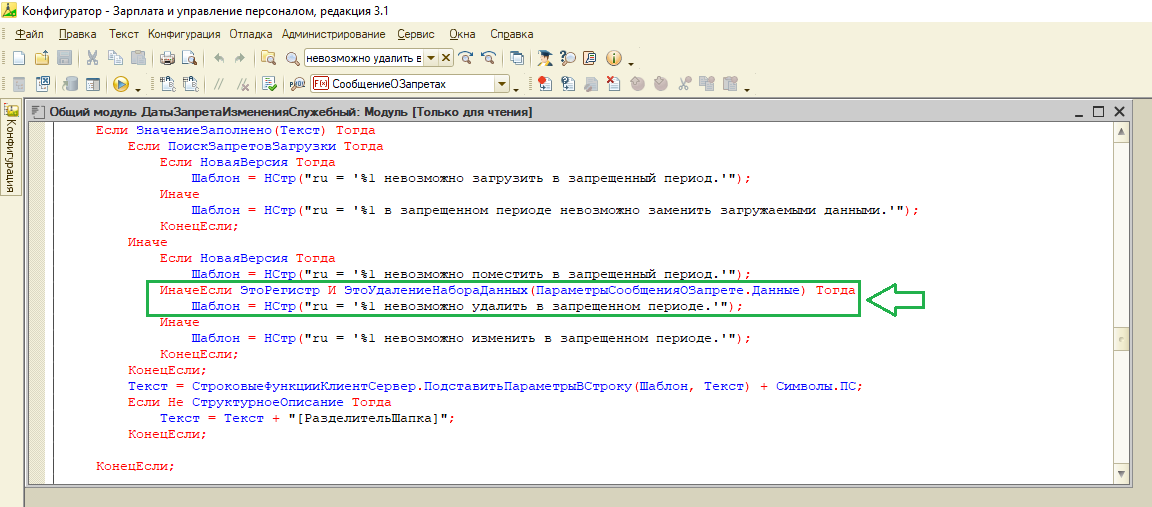Image resolution: width=1152 pixels, height=507 pixels.
Task: Click the Print icon in the toolbar
Action: [x=168, y=58]
